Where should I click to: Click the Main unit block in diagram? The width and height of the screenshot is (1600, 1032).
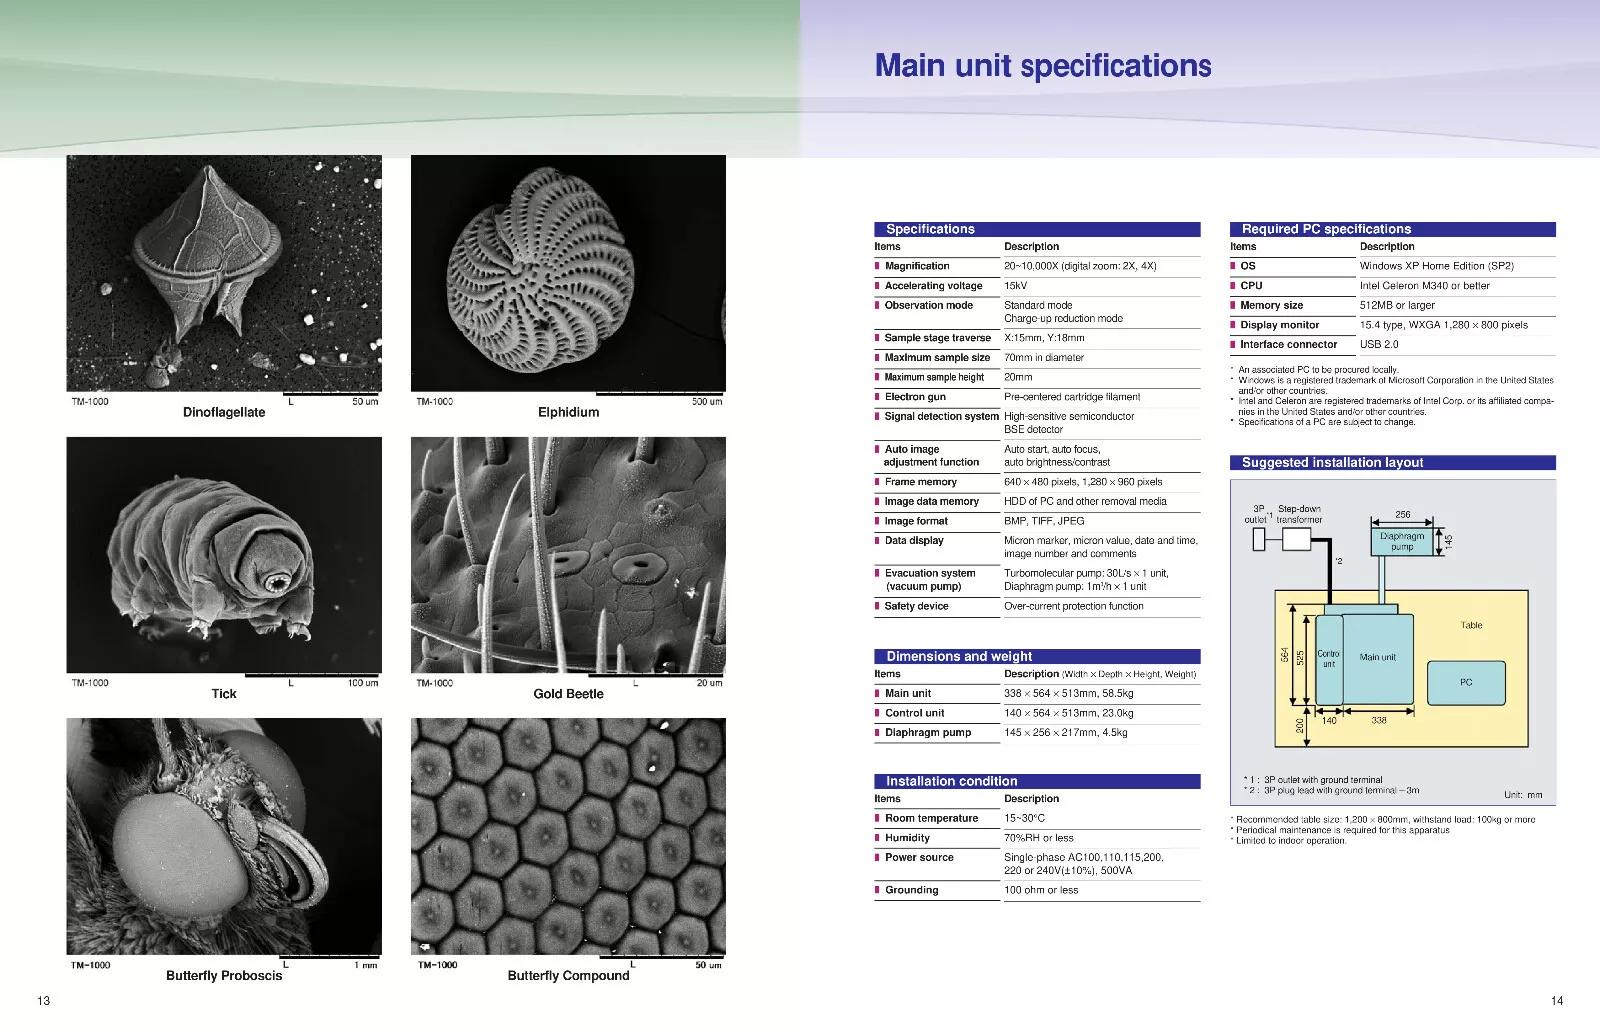(x=1377, y=657)
